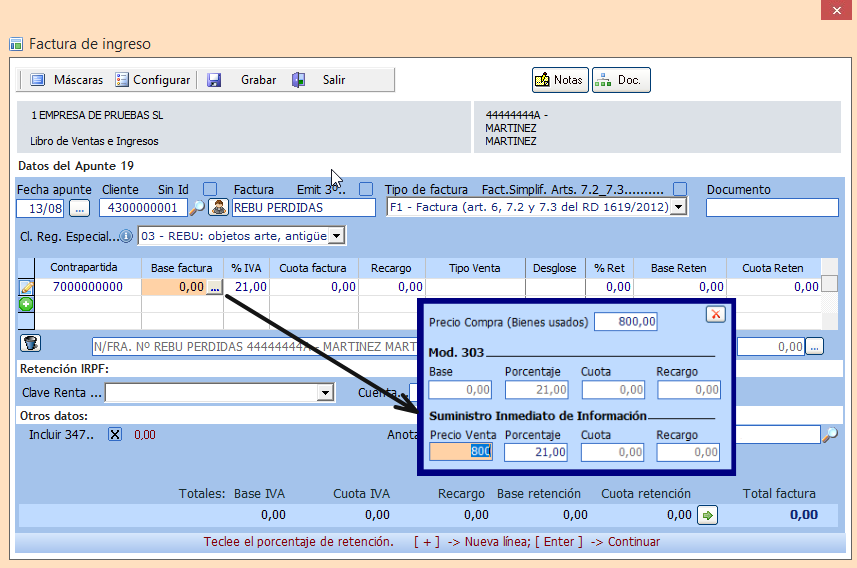The height and width of the screenshot is (568, 857).
Task: Click green plus add-line icon
Action: pos(26,304)
